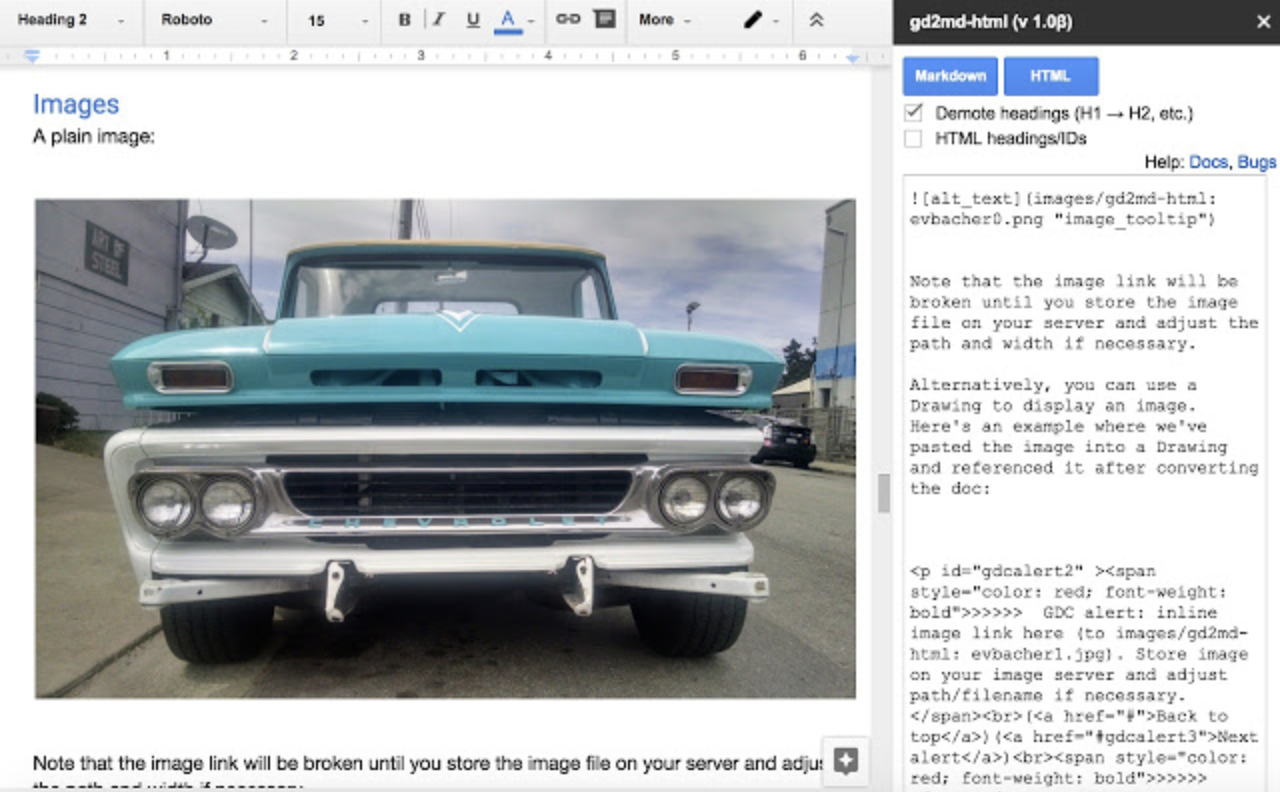This screenshot has height=792, width=1280.
Task: Insert a link
Action: [566, 19]
